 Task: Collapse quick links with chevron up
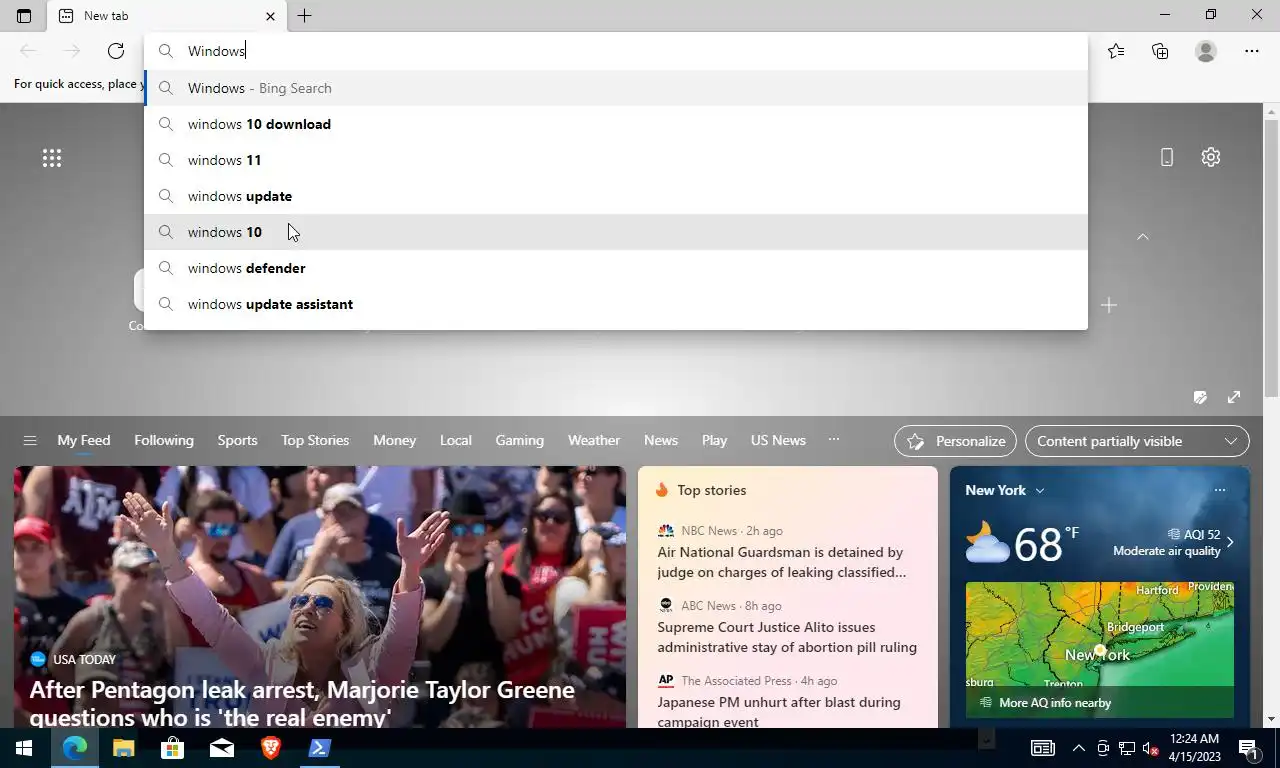[x=1143, y=237]
